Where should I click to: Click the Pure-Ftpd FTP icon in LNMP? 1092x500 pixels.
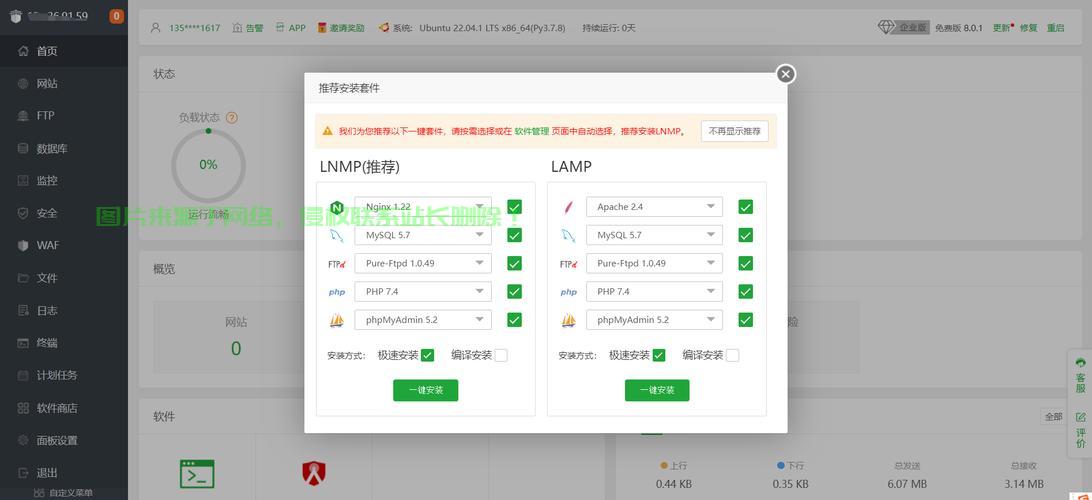click(x=337, y=264)
